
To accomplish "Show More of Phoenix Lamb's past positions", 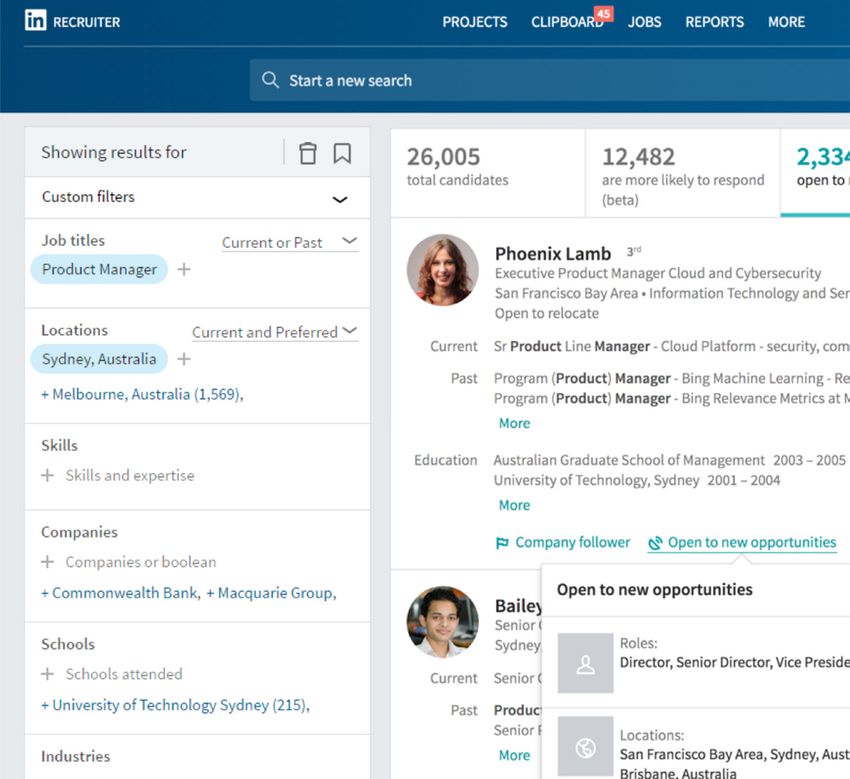I will (x=514, y=423).
